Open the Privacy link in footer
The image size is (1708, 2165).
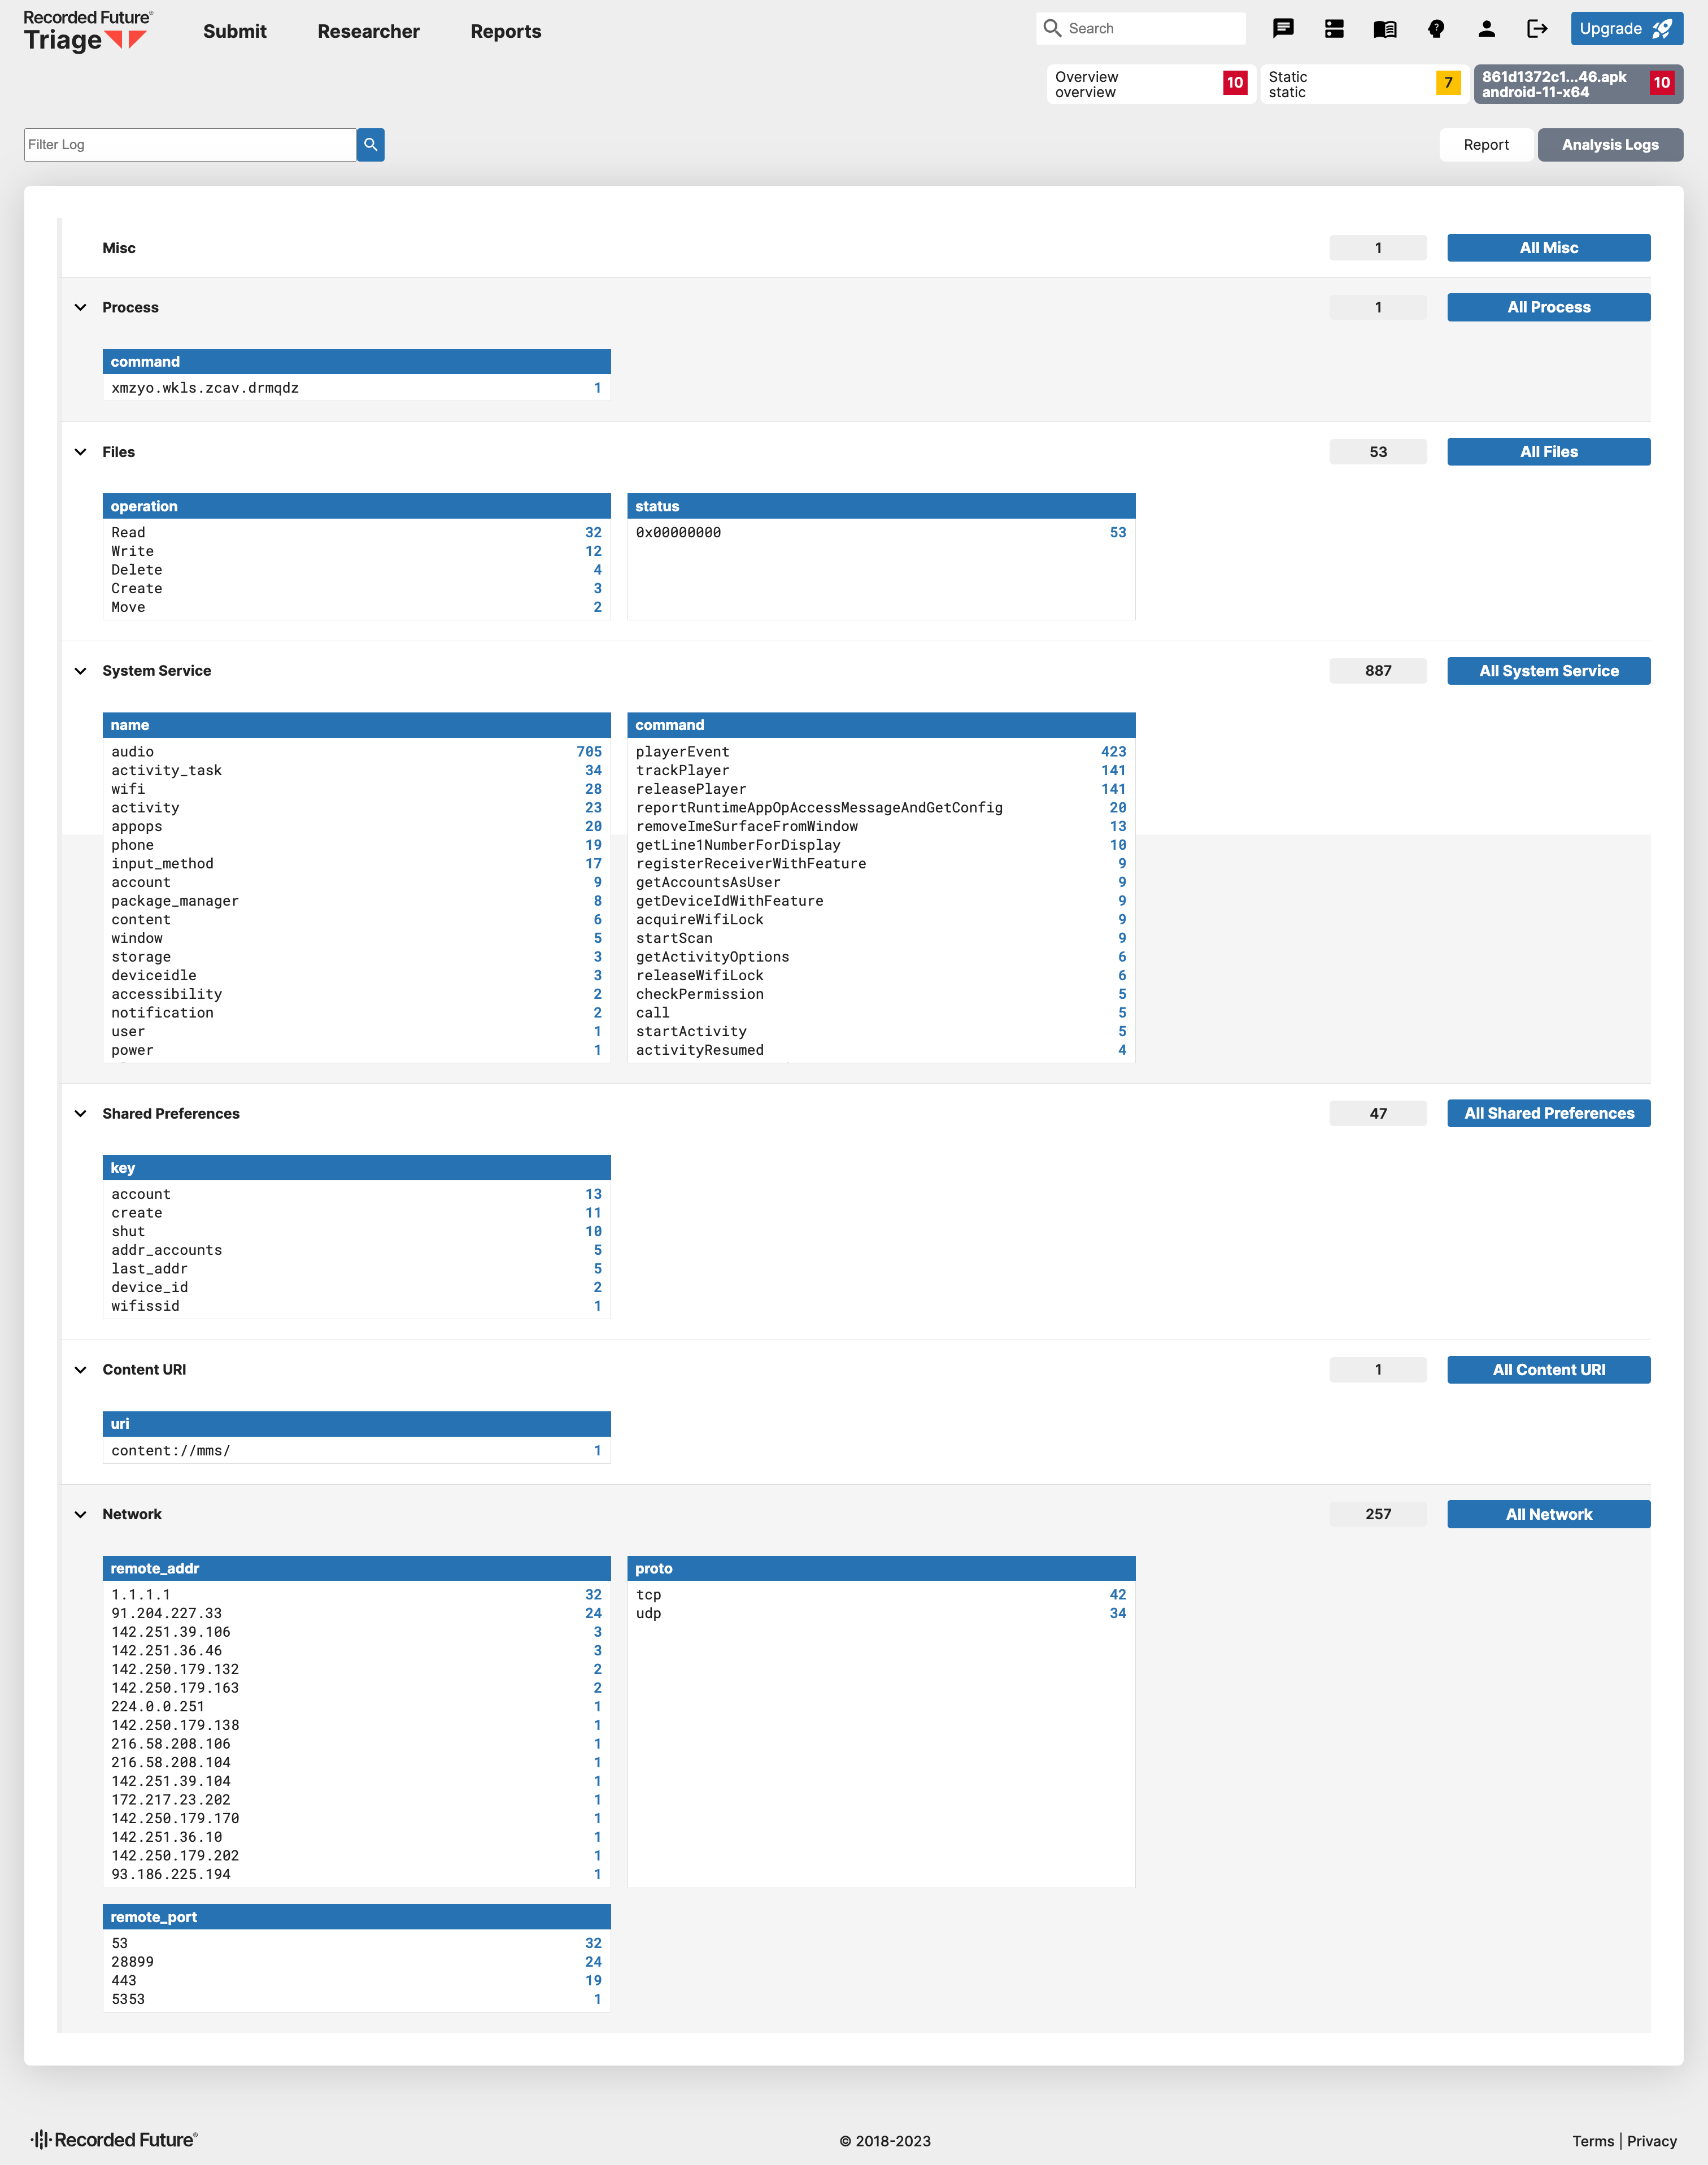(x=1651, y=2141)
